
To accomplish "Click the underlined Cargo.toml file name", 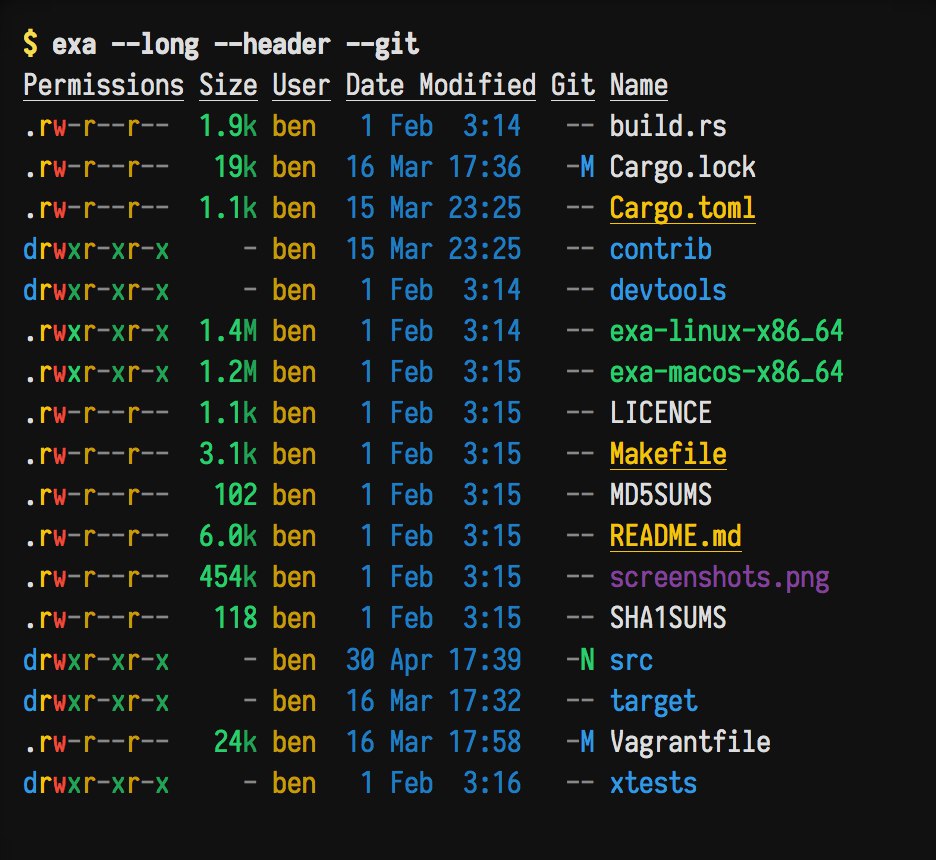I will coord(682,209).
